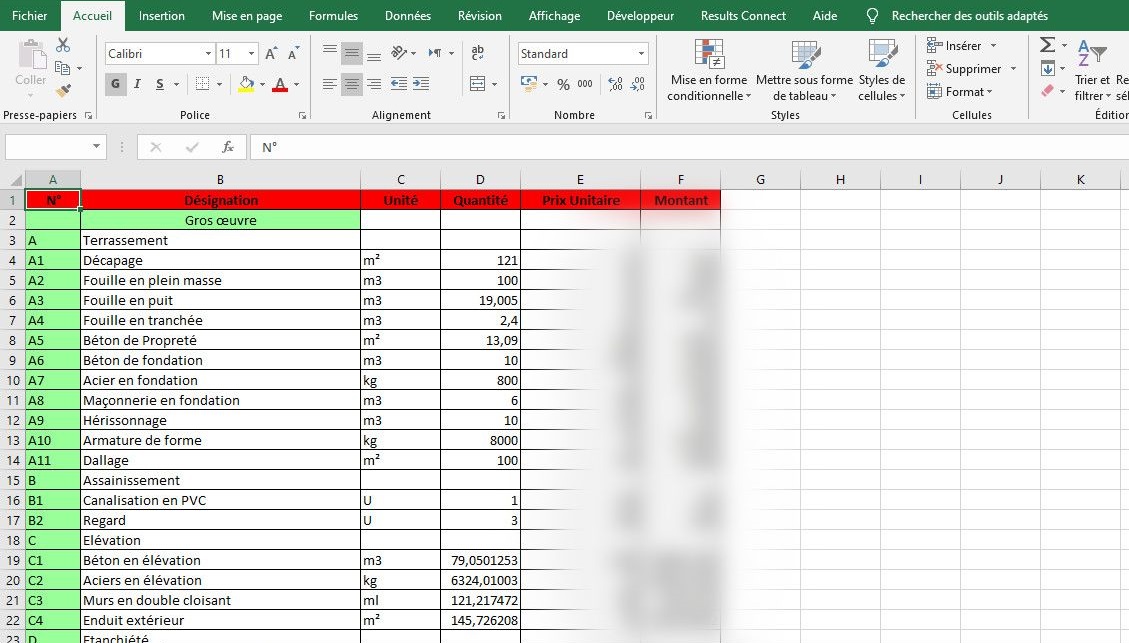
Task: Open Trier et filtrer
Action: (x=1092, y=71)
